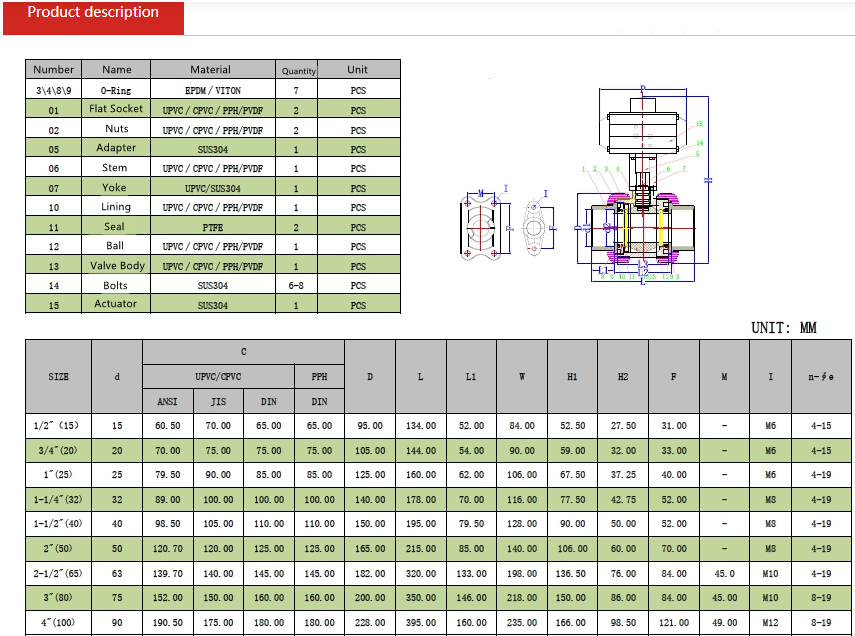Screen dimensions: 855x636
Task: Click the n-Φe column header
Action: click(x=820, y=378)
